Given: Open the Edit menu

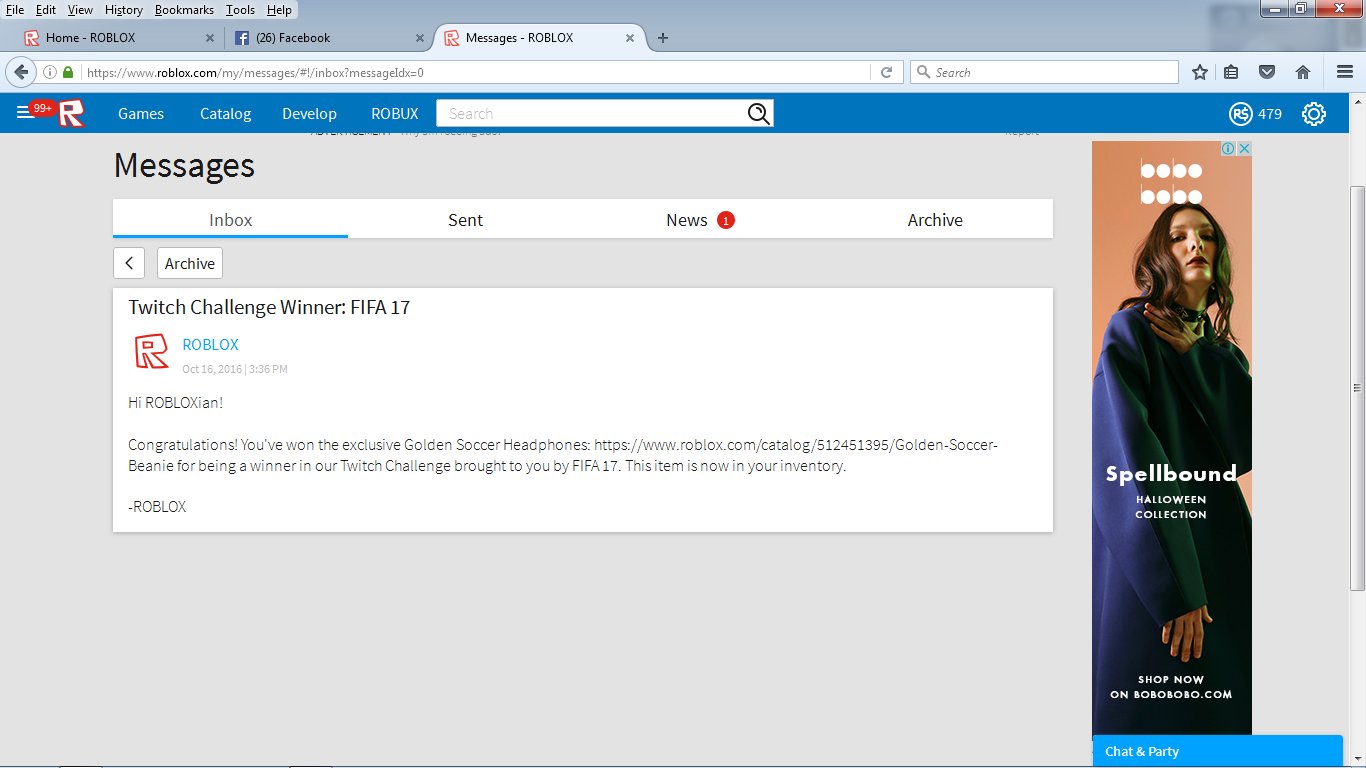Looking at the screenshot, I should (46, 9).
